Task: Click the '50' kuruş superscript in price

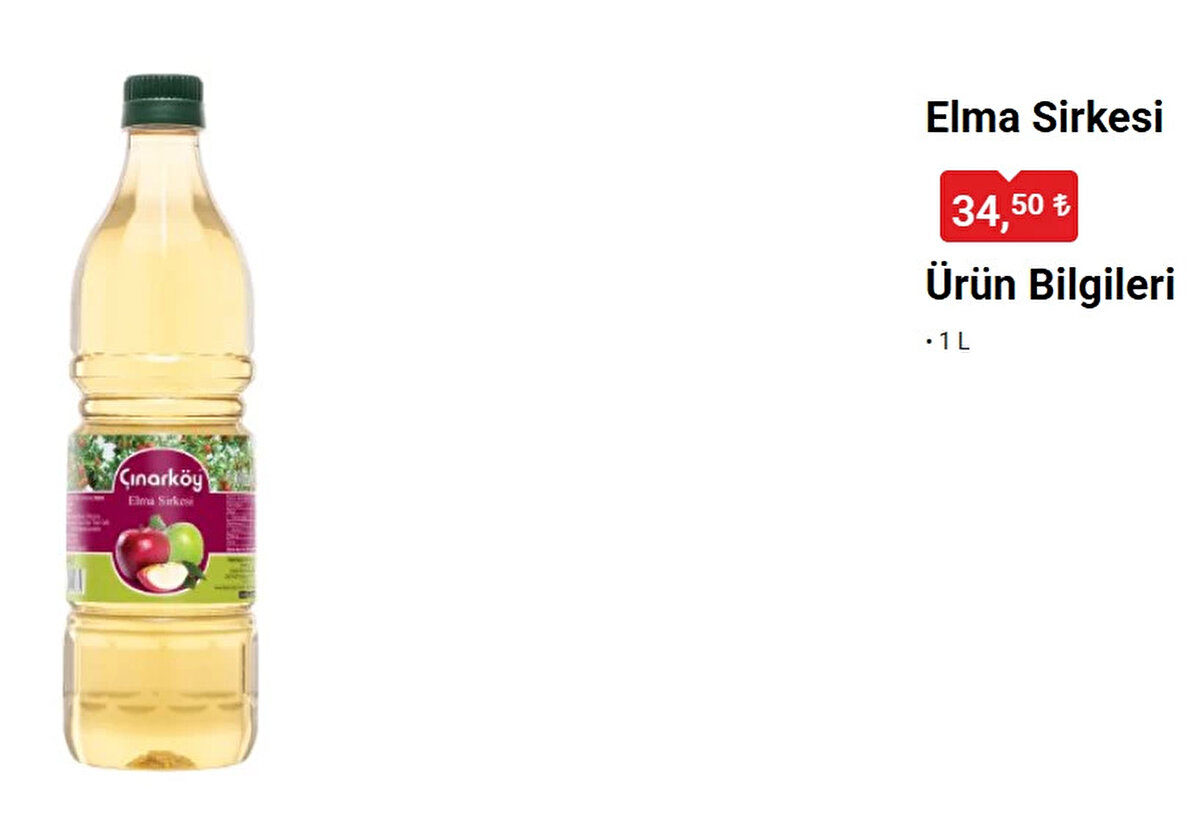Action: click(1026, 205)
